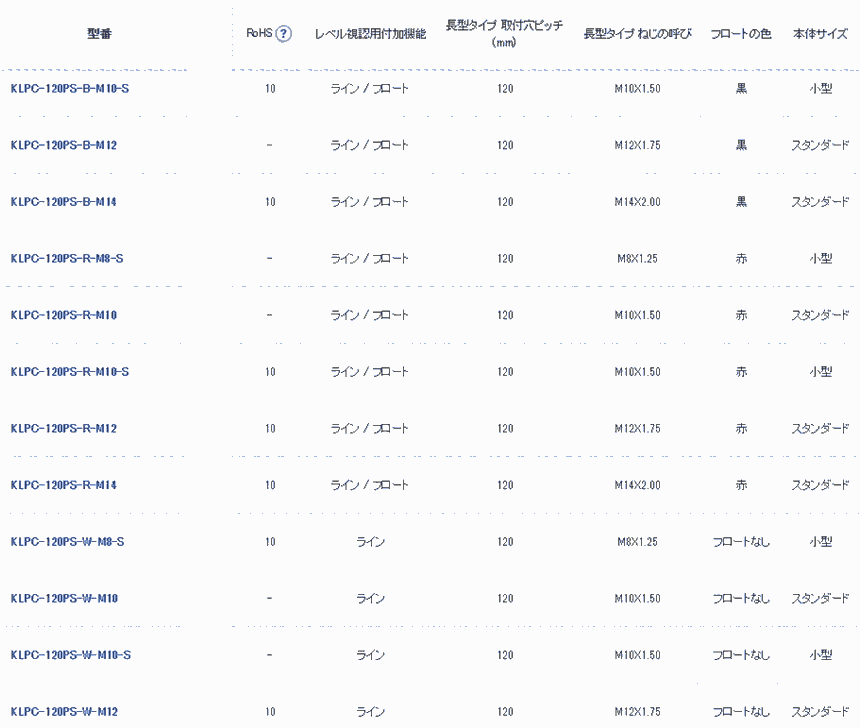The height and width of the screenshot is (728, 860).
Task: Click the レベル視認用付加機能 column header
Action: [370, 34]
